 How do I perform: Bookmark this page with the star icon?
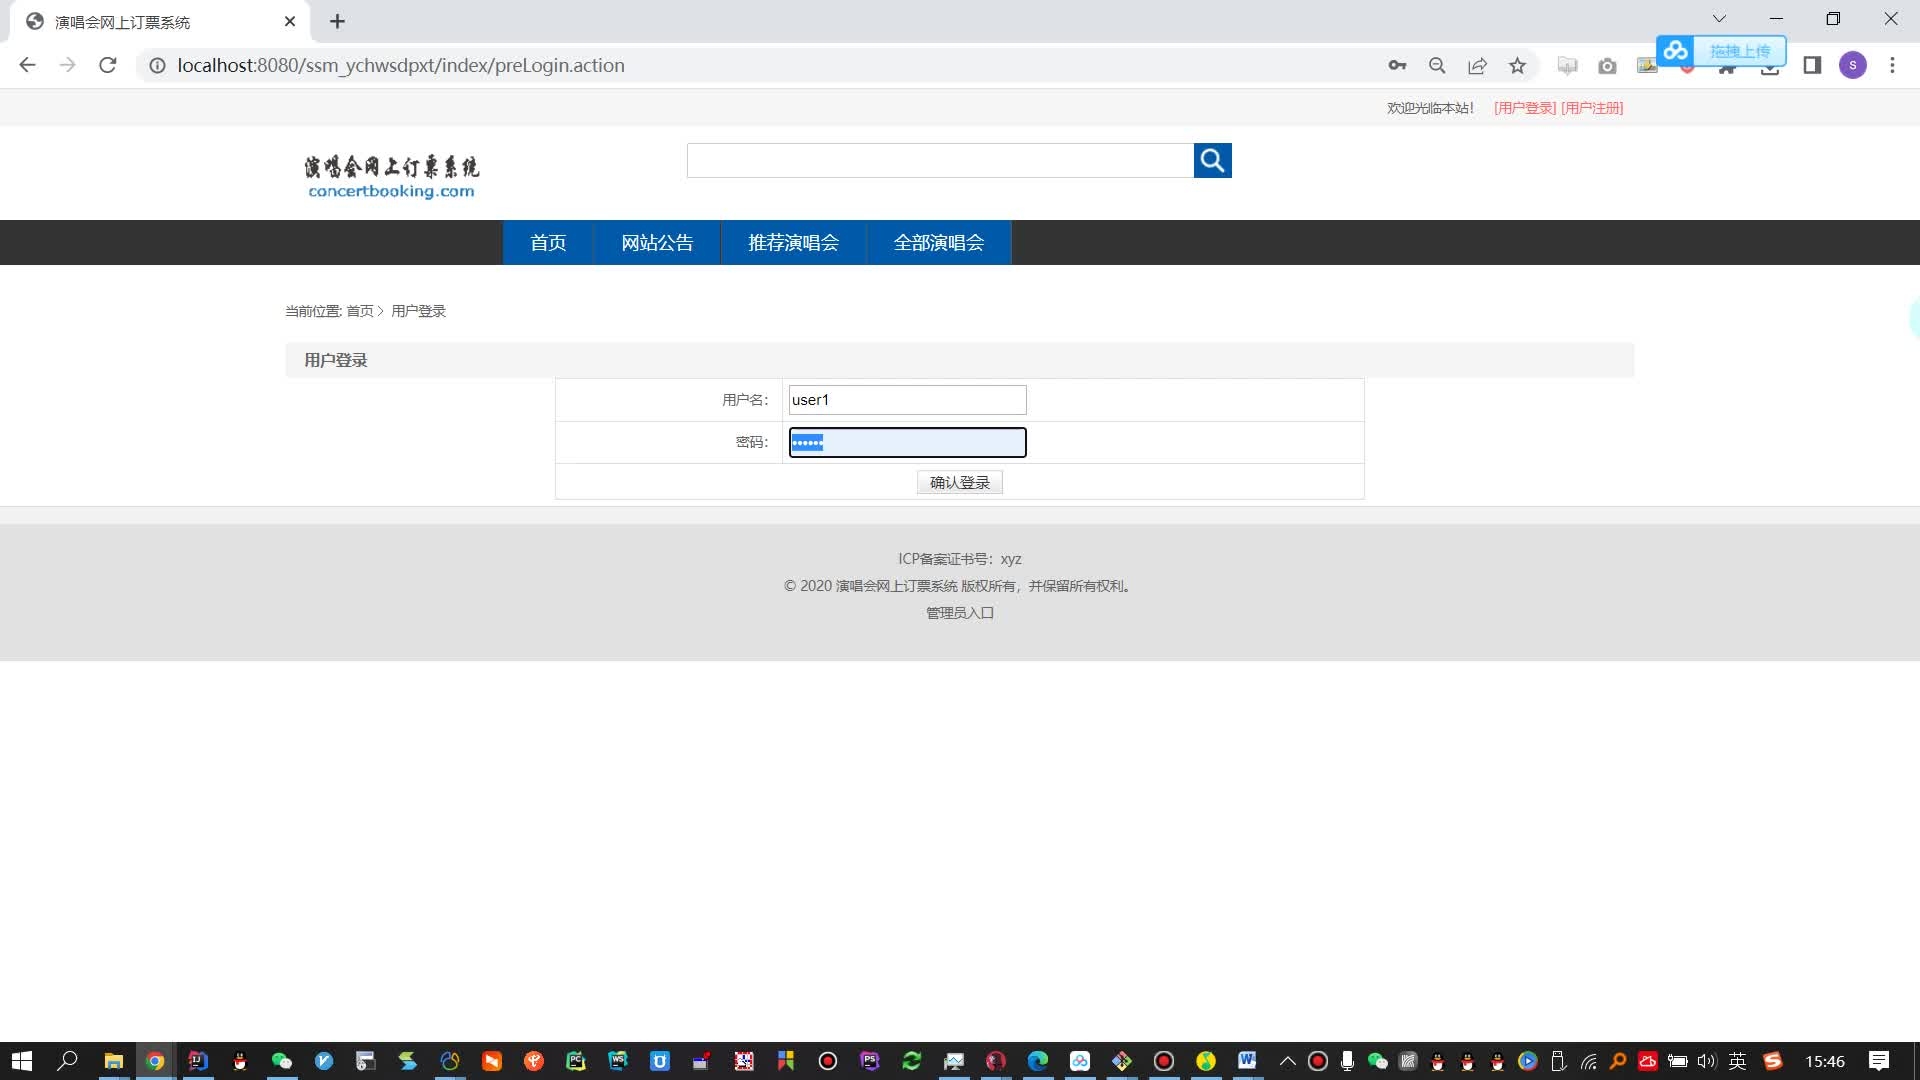coord(1517,65)
